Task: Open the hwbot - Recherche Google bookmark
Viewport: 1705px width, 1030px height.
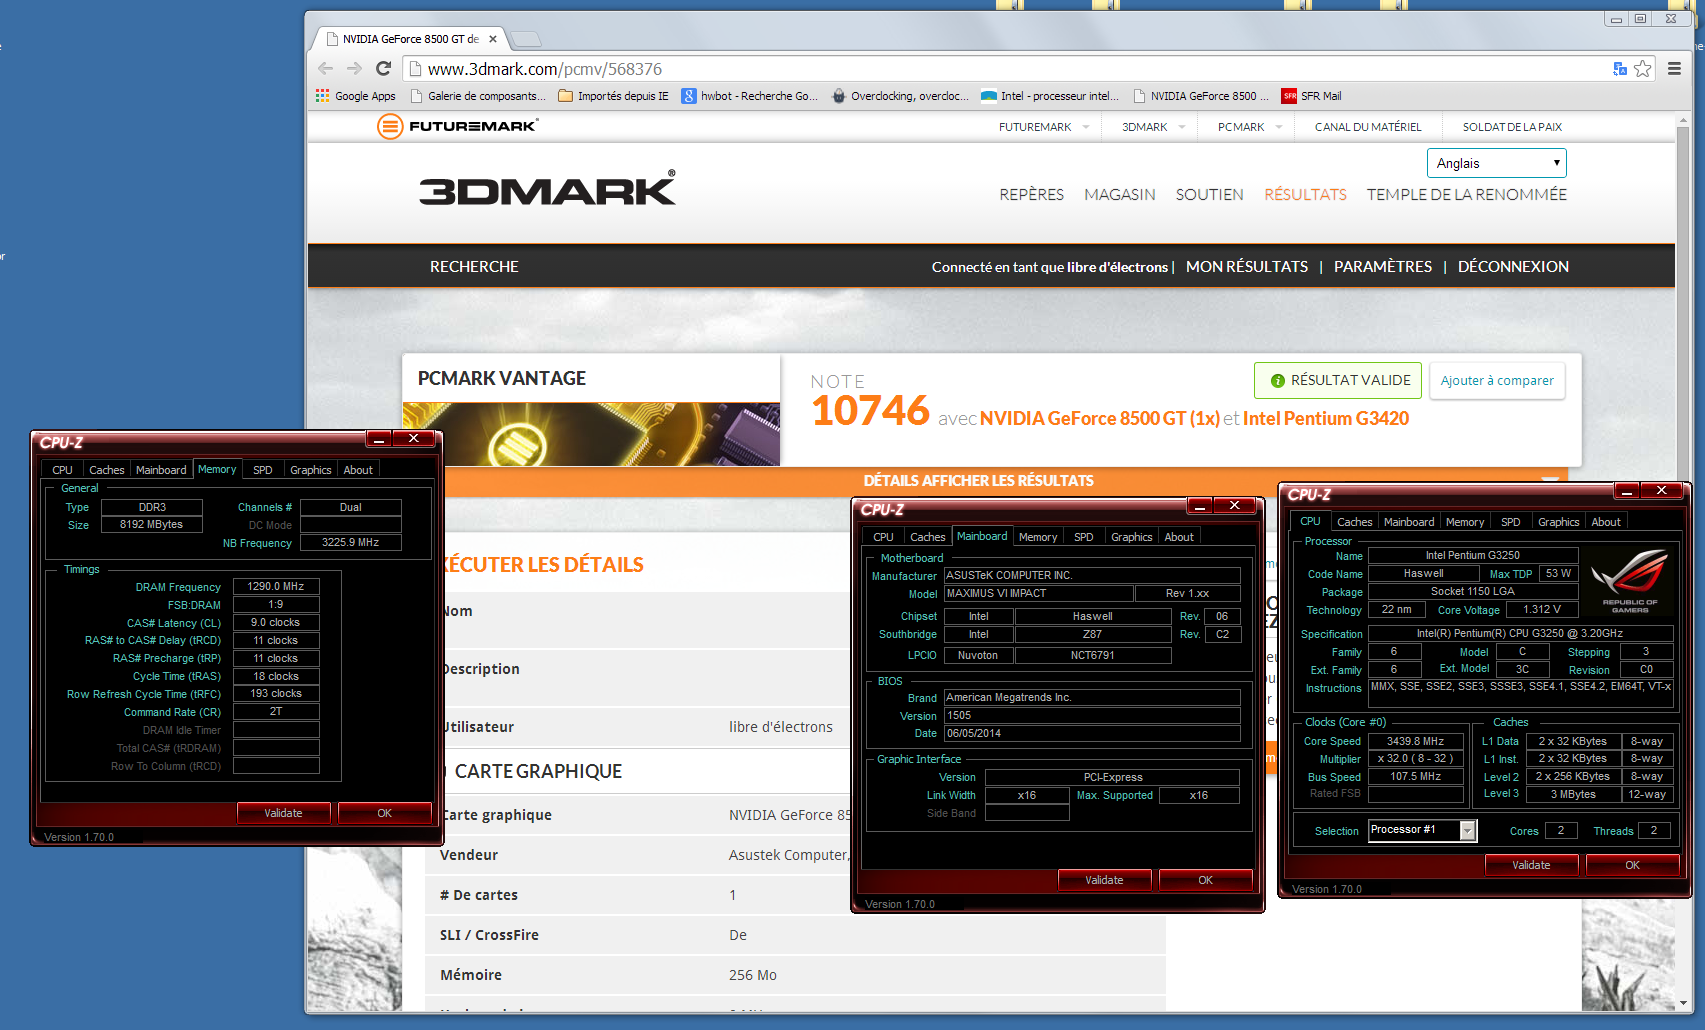Action: (750, 96)
